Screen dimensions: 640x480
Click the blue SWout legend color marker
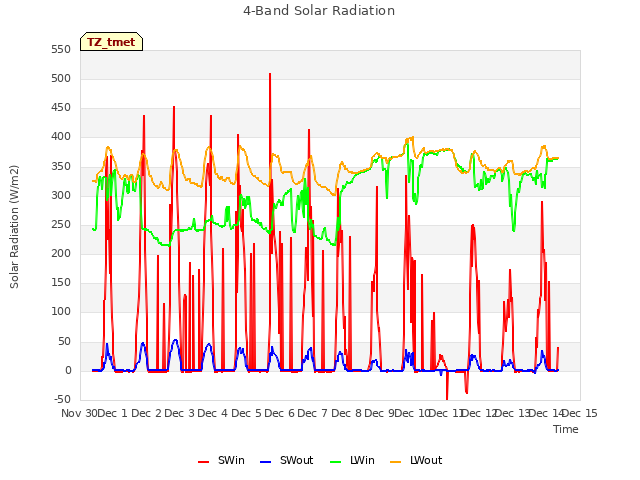(x=265, y=462)
